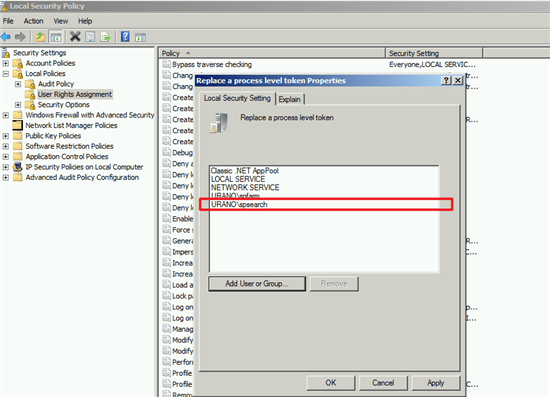Click the Account Policies folder icon
The image size is (550, 397).
click(x=18, y=63)
